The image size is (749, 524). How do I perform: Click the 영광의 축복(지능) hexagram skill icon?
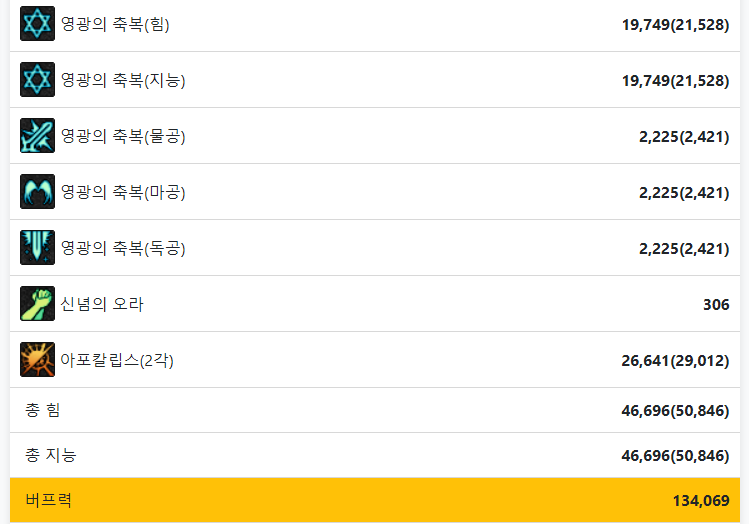(x=37, y=79)
